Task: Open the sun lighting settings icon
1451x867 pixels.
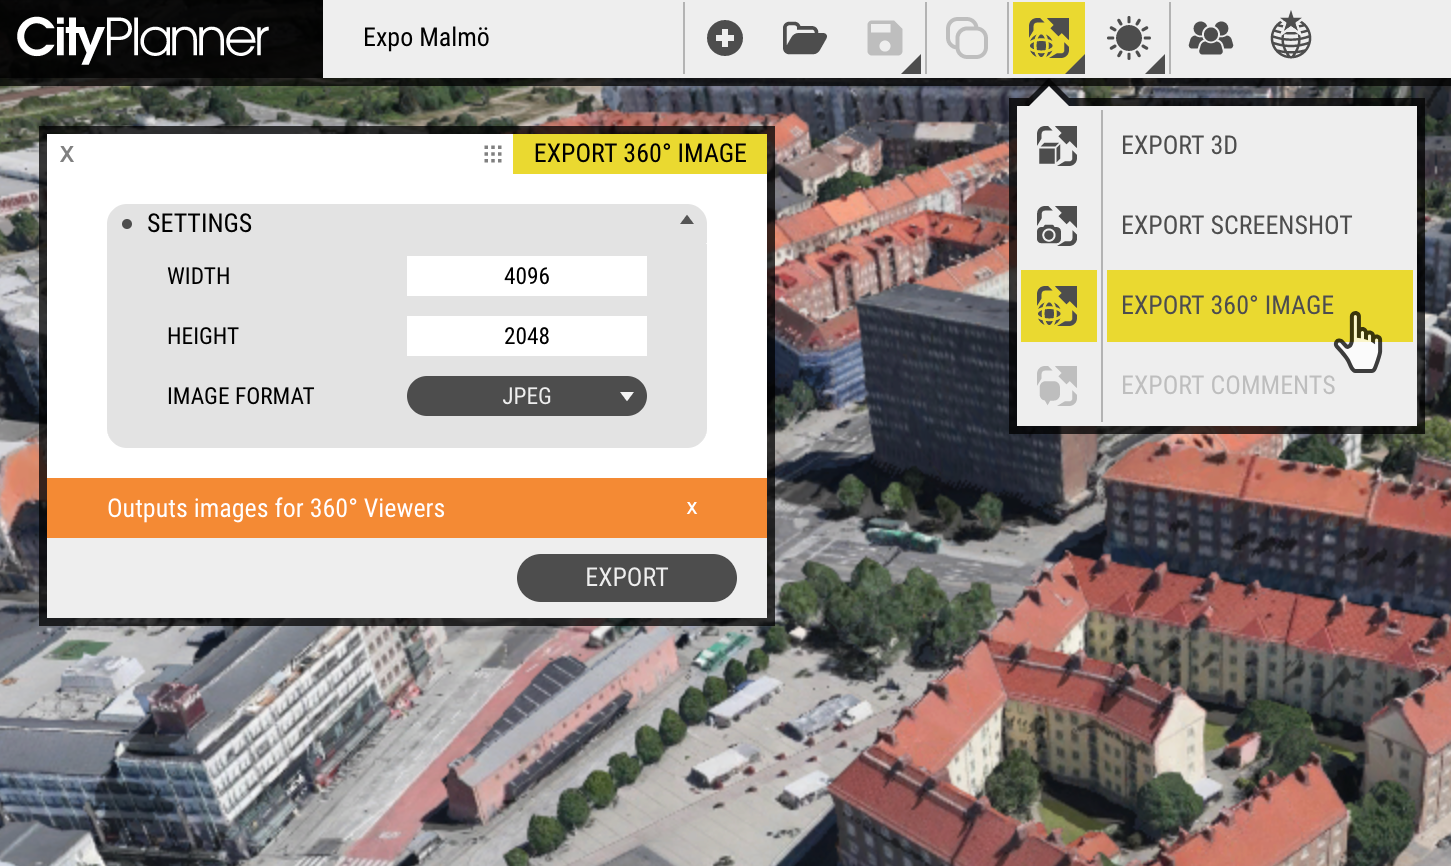Action: [1129, 39]
